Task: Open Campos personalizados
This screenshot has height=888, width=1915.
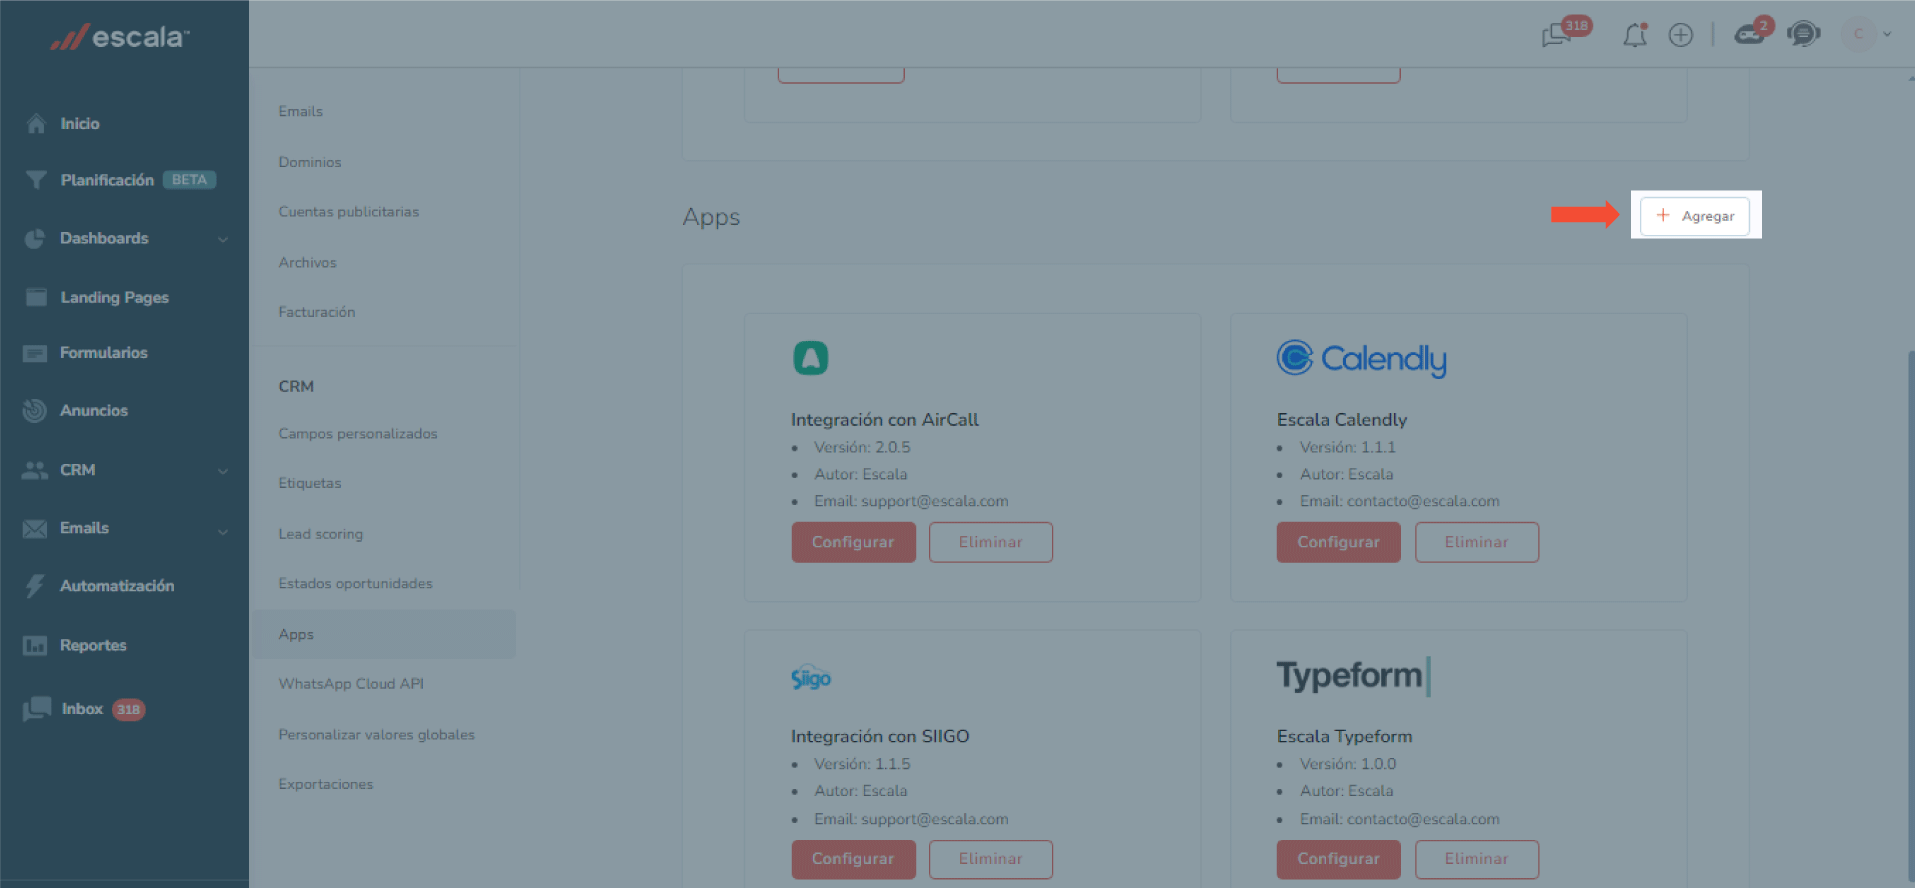Action: (358, 434)
